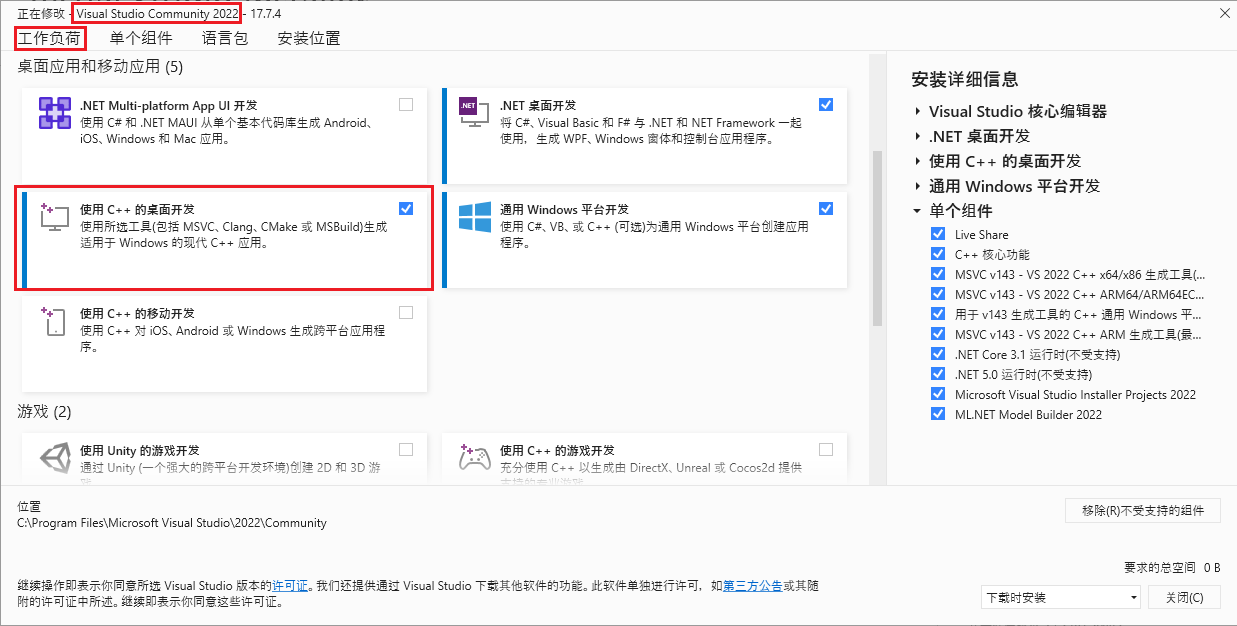The image size is (1237, 626).
Task: Click the 使用 C++ 的移动开发 icon
Action: [54, 321]
